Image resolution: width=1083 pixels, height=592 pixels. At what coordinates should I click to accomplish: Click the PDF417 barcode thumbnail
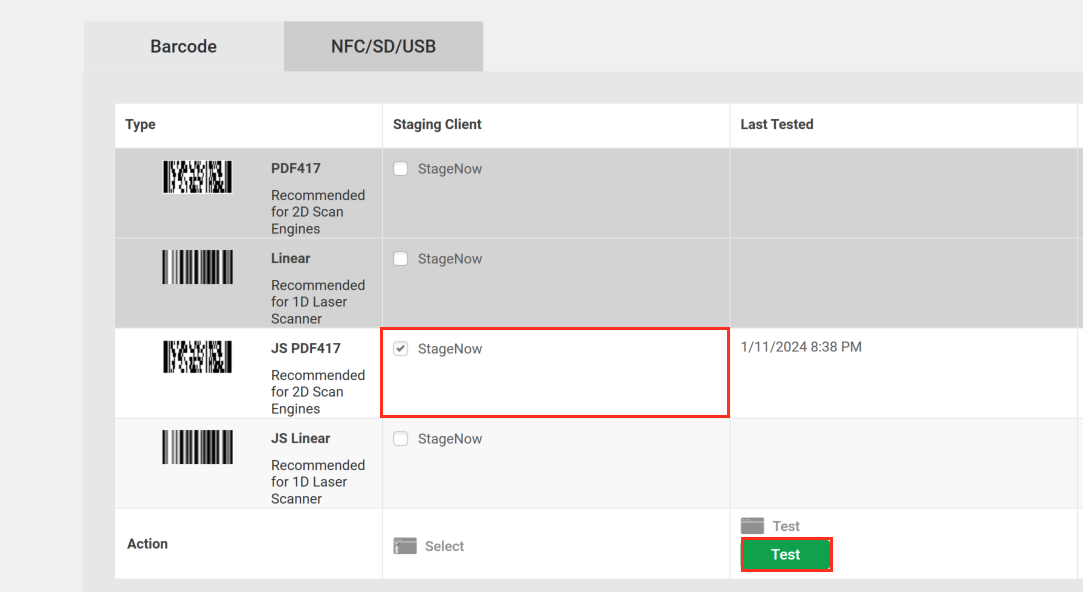click(x=197, y=176)
